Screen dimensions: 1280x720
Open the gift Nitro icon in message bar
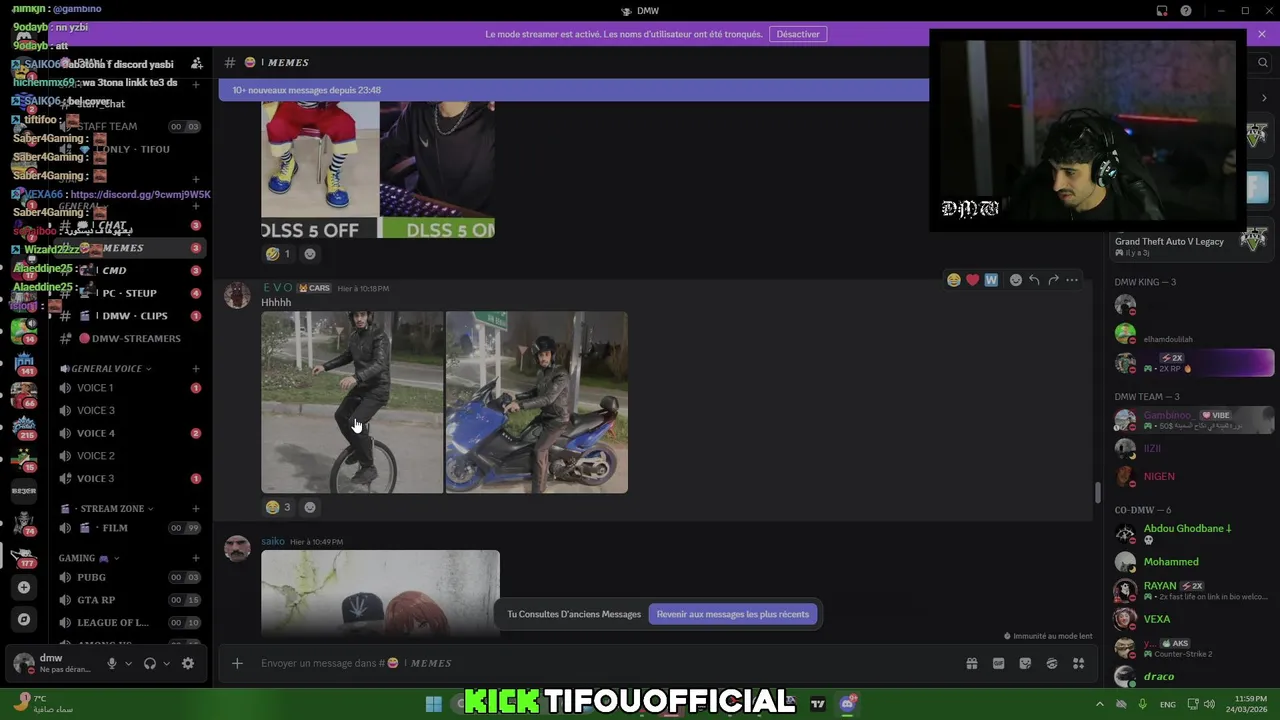tap(971, 663)
